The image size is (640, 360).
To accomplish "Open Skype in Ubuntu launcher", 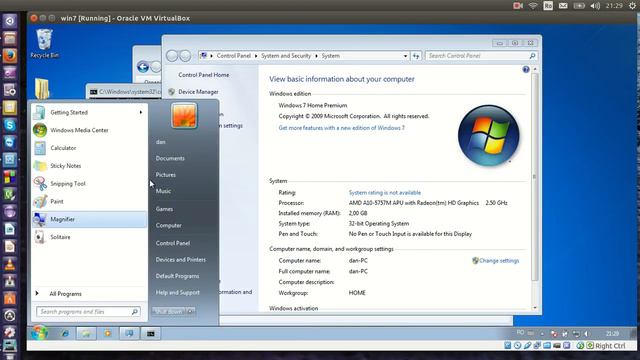I will [10, 125].
